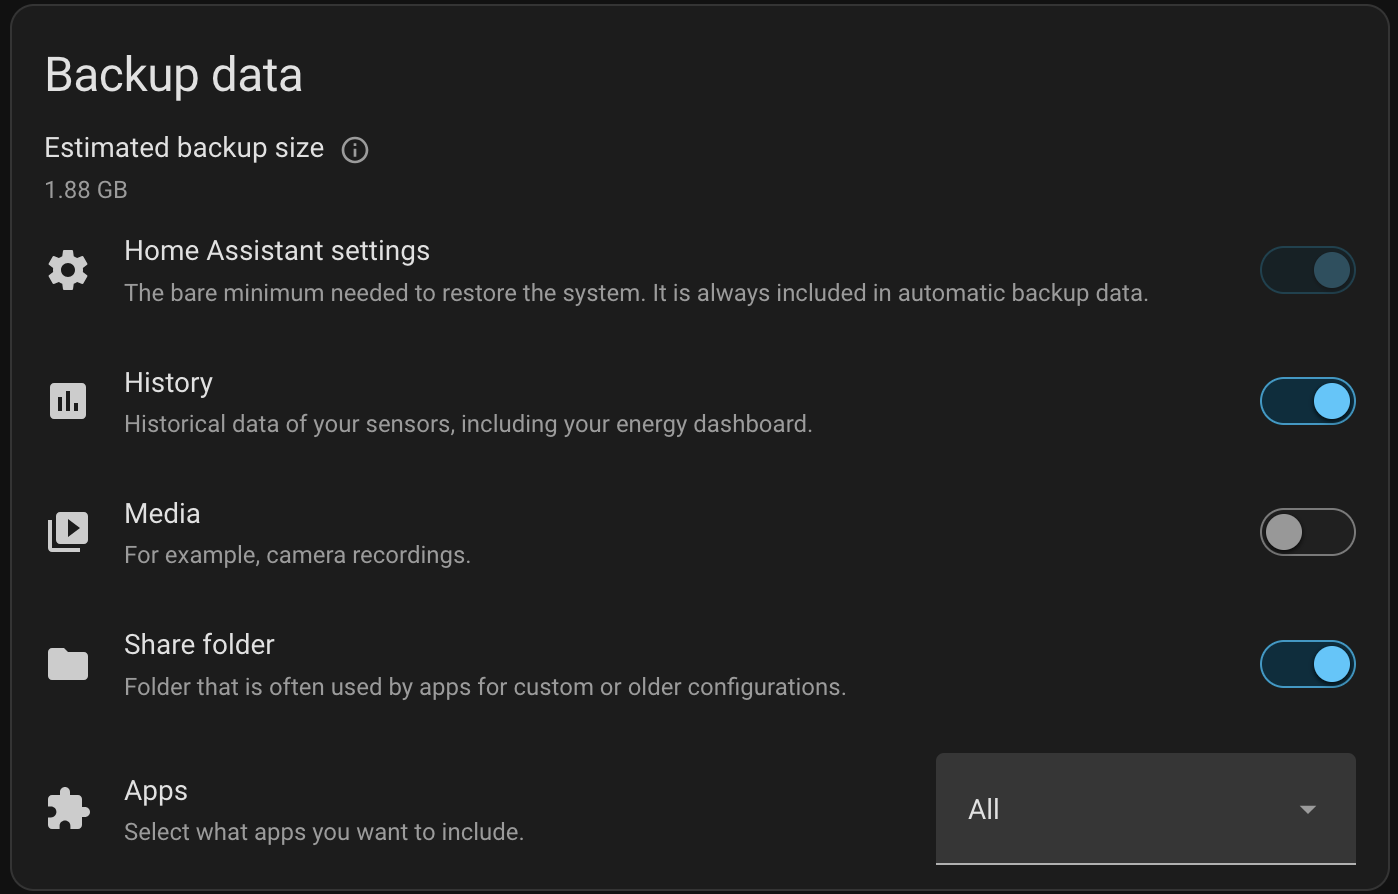Click the Home Assistant settings title
The image size is (1398, 894).
277,251
